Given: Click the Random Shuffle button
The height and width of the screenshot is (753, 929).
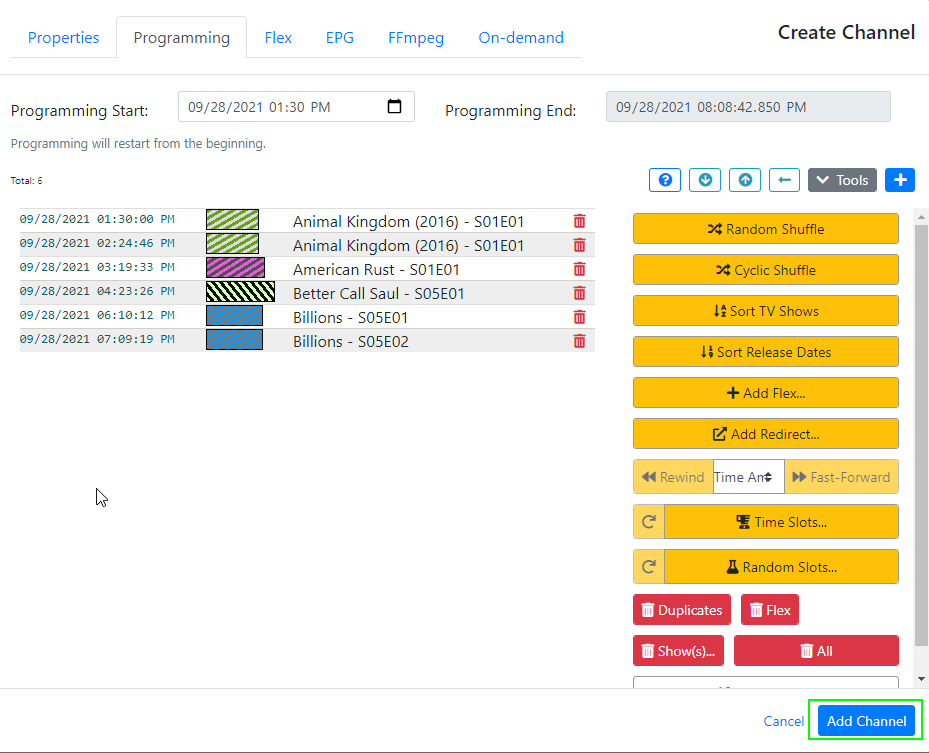Looking at the screenshot, I should coord(765,229).
